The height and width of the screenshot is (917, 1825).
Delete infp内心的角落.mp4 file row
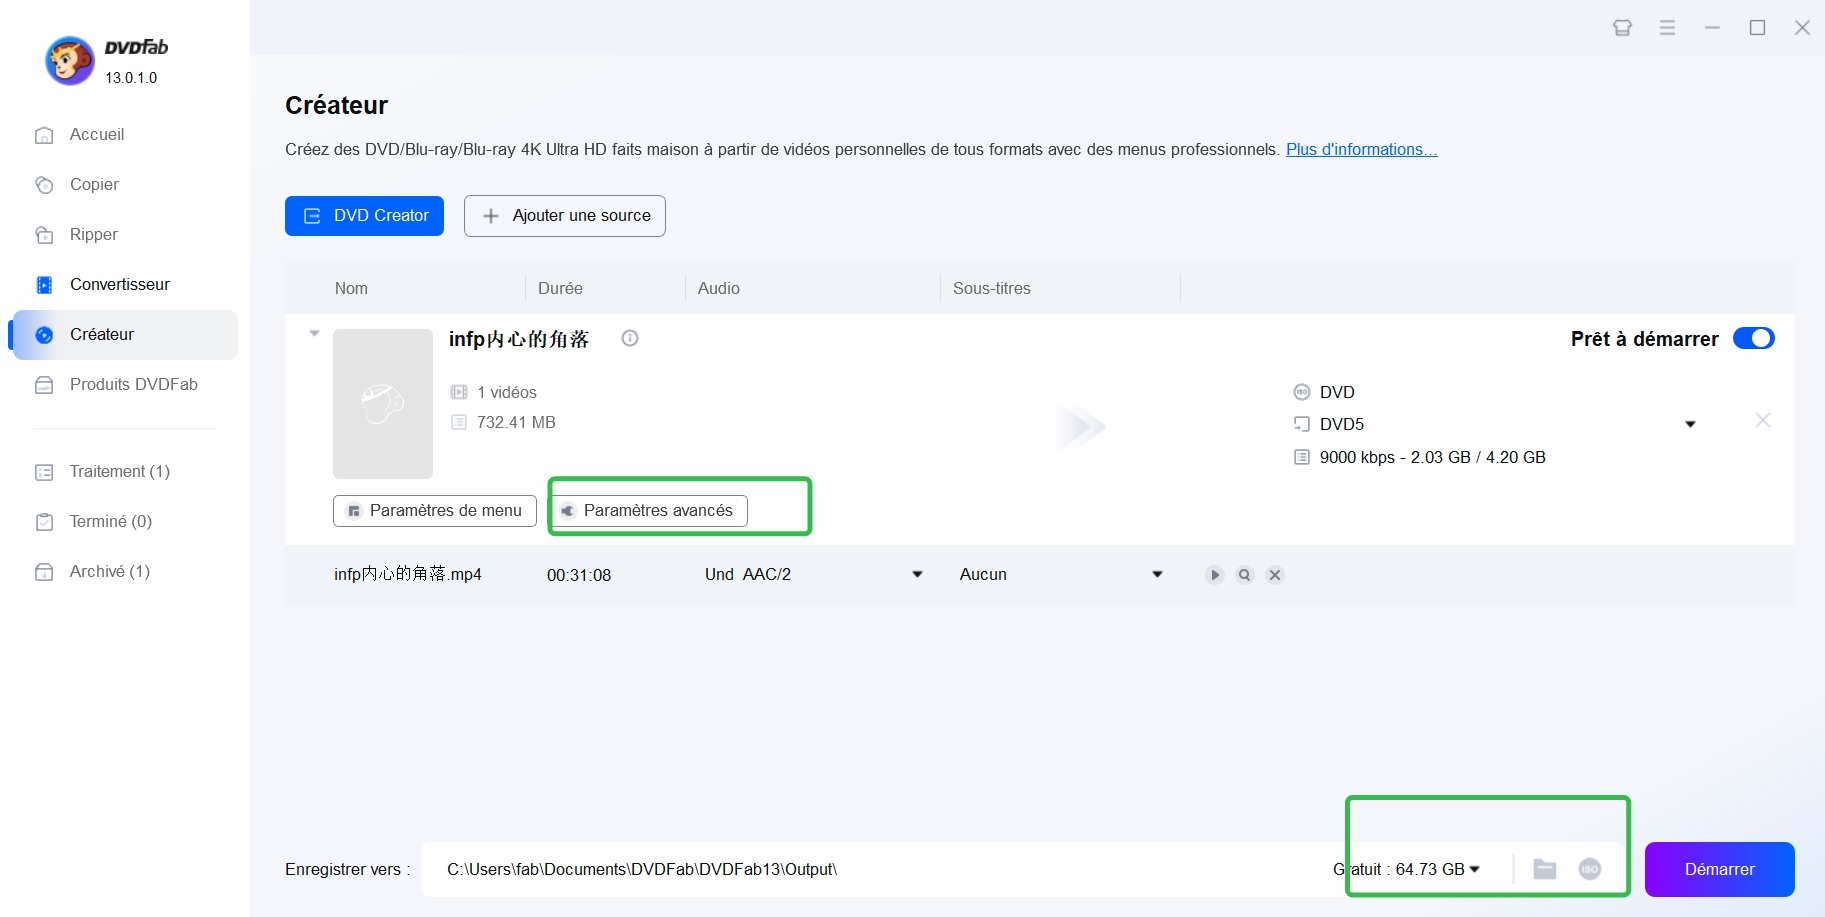[1275, 575]
